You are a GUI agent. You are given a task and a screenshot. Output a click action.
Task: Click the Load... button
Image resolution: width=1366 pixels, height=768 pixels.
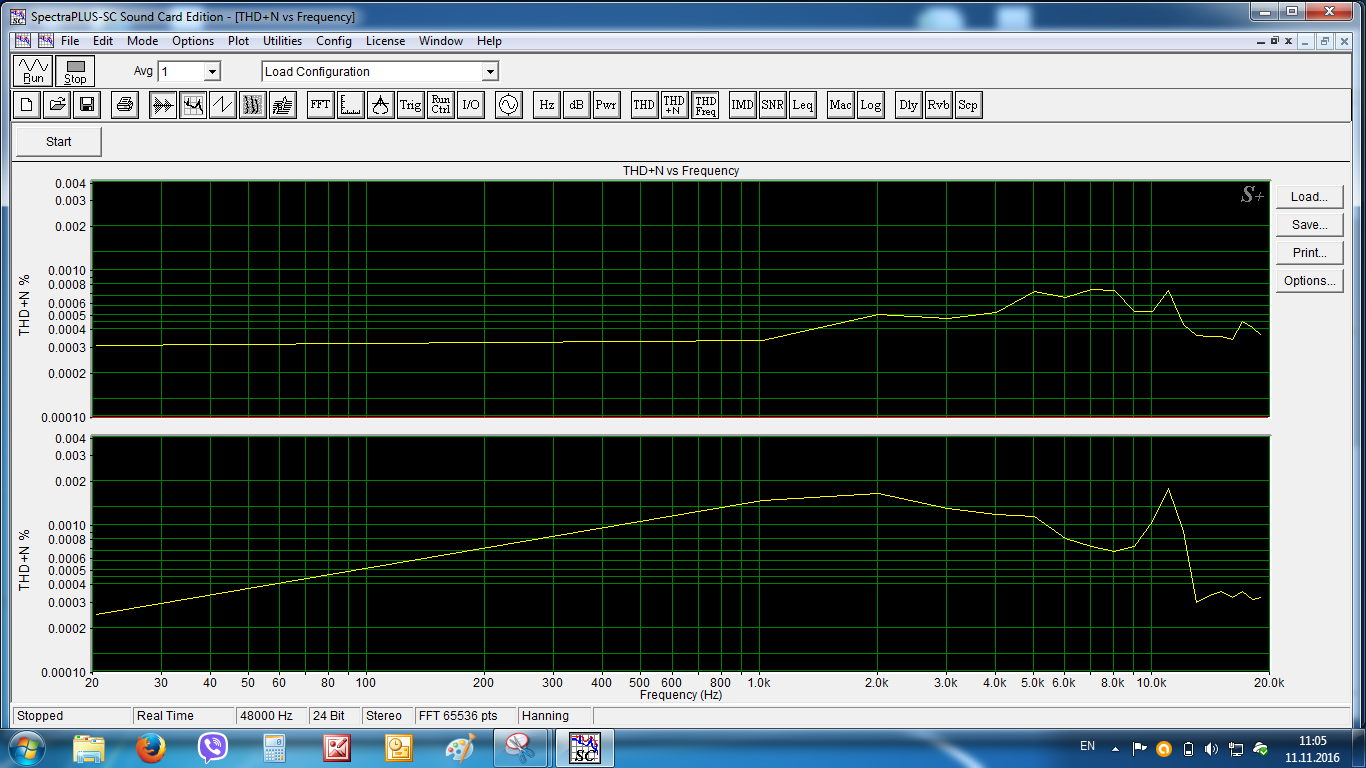click(1309, 197)
